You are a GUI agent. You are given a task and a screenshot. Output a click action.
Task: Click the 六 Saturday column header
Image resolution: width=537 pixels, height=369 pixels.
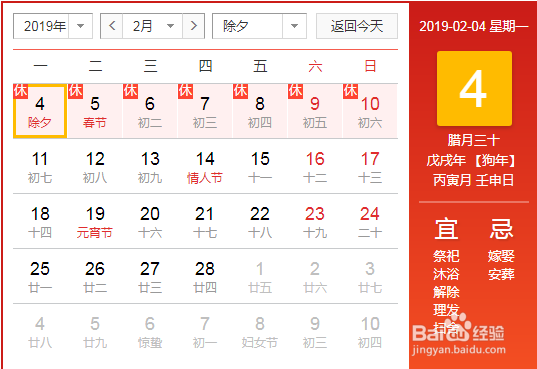(x=315, y=66)
